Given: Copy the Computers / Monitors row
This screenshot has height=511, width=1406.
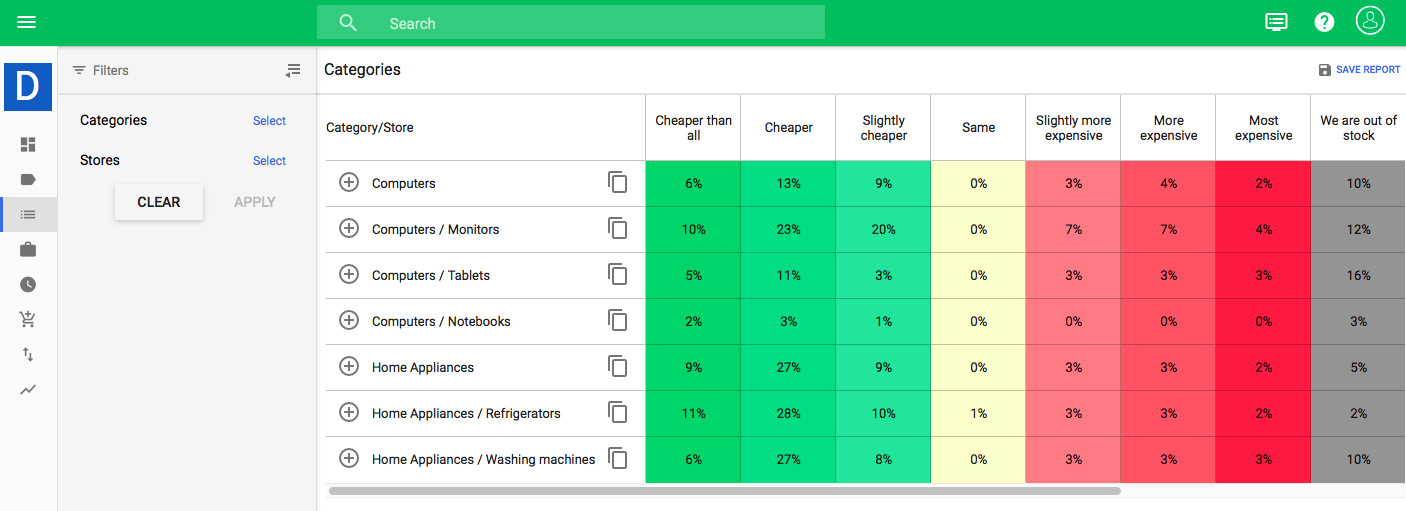Looking at the screenshot, I should pyautogui.click(x=618, y=229).
